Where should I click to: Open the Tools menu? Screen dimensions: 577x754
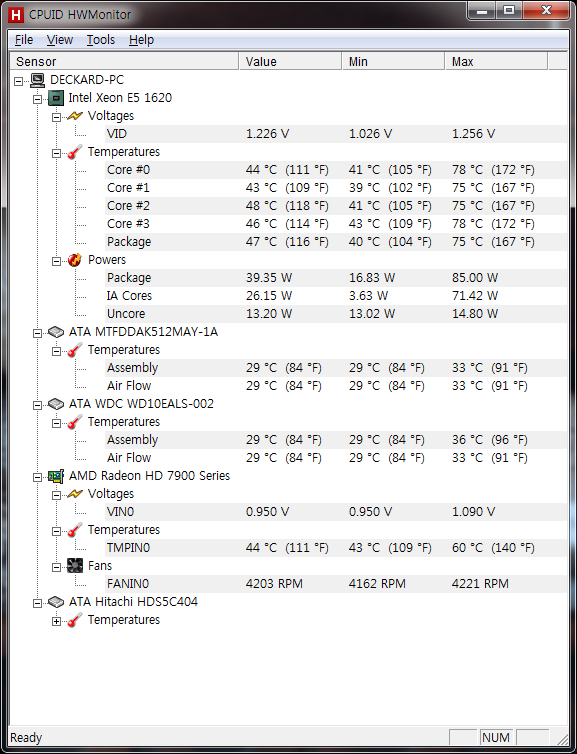click(x=100, y=40)
